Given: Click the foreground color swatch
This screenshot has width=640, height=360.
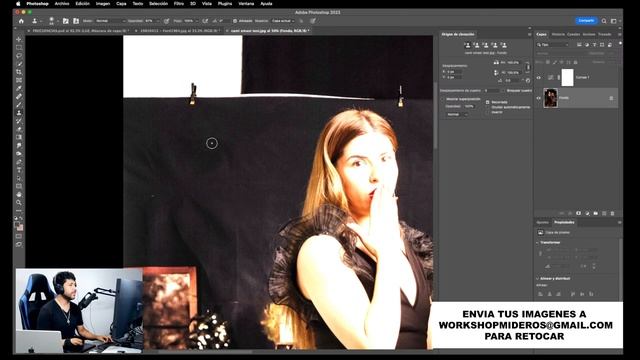Looking at the screenshot, I should 17,224.
